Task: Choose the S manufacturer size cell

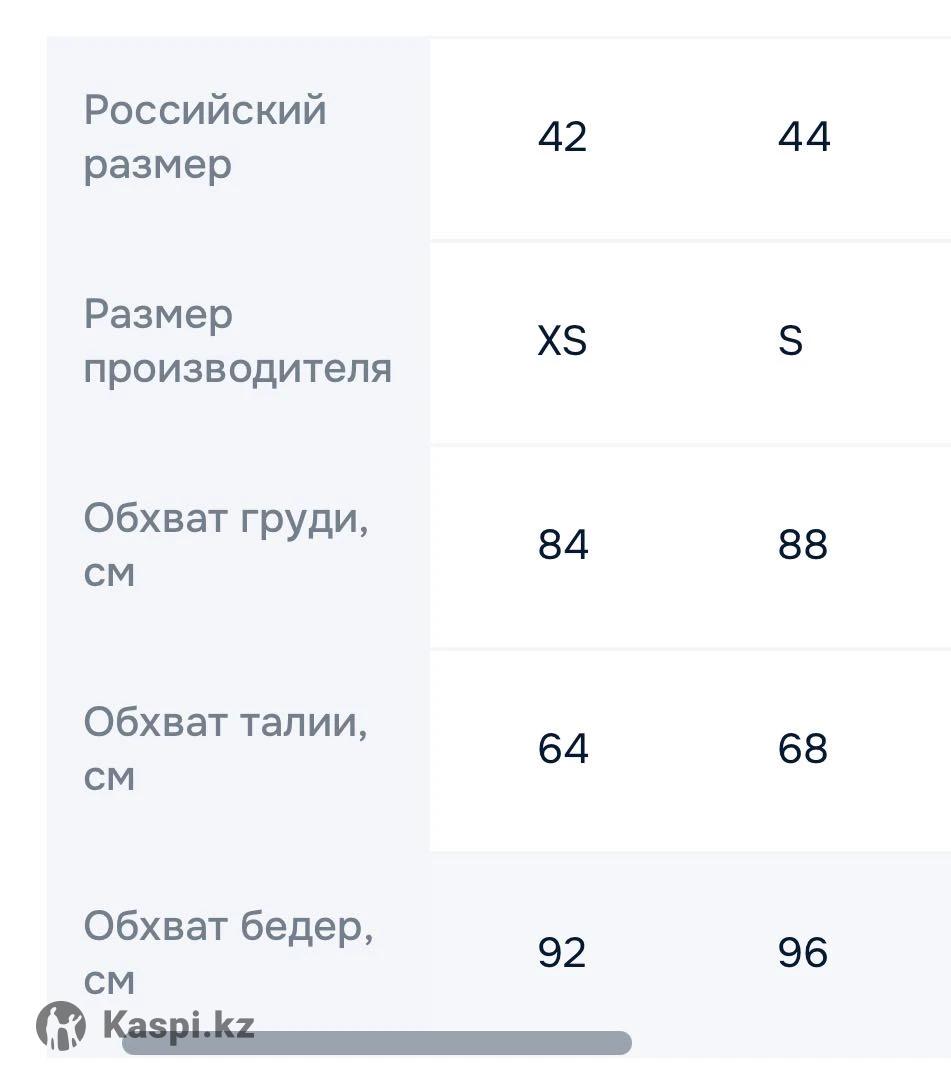Action: coord(790,342)
